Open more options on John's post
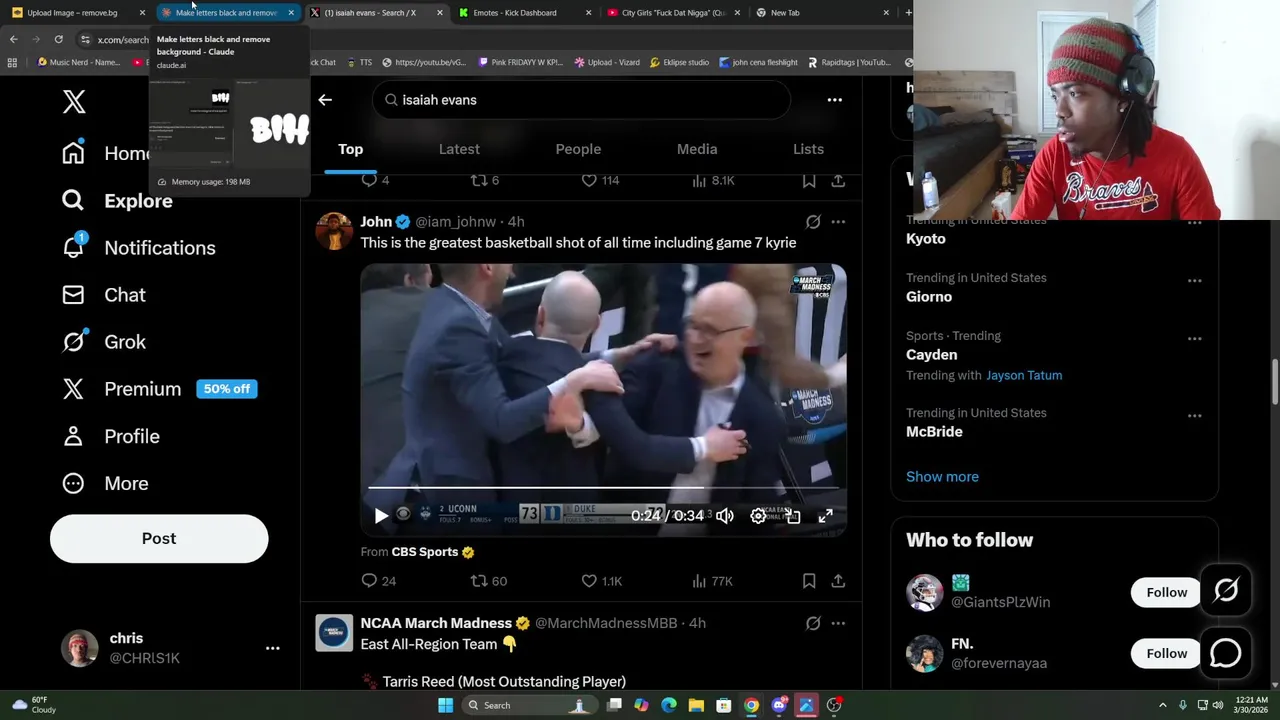The image size is (1280, 720). 838,222
